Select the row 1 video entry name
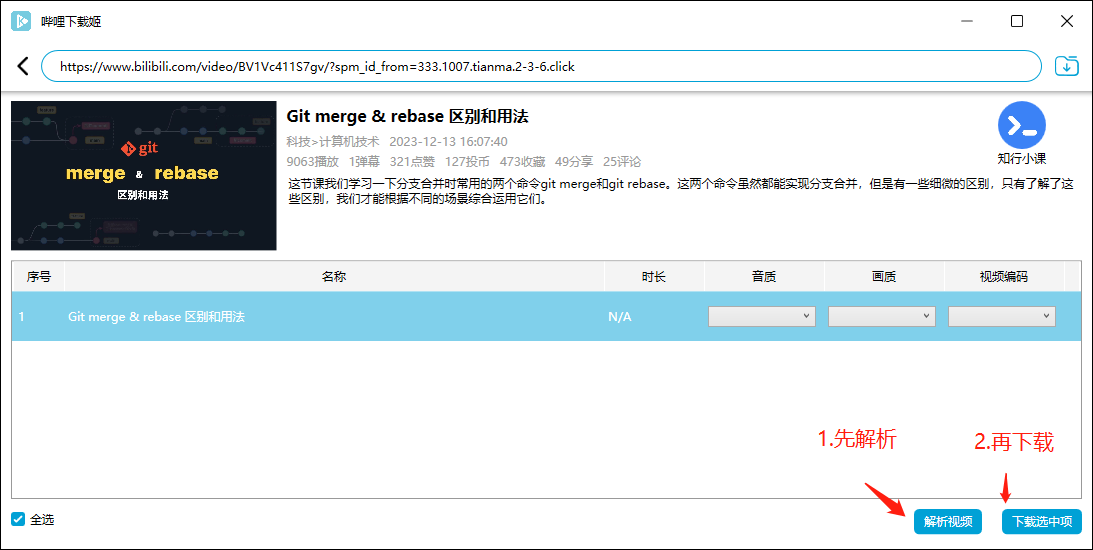 pos(156,317)
